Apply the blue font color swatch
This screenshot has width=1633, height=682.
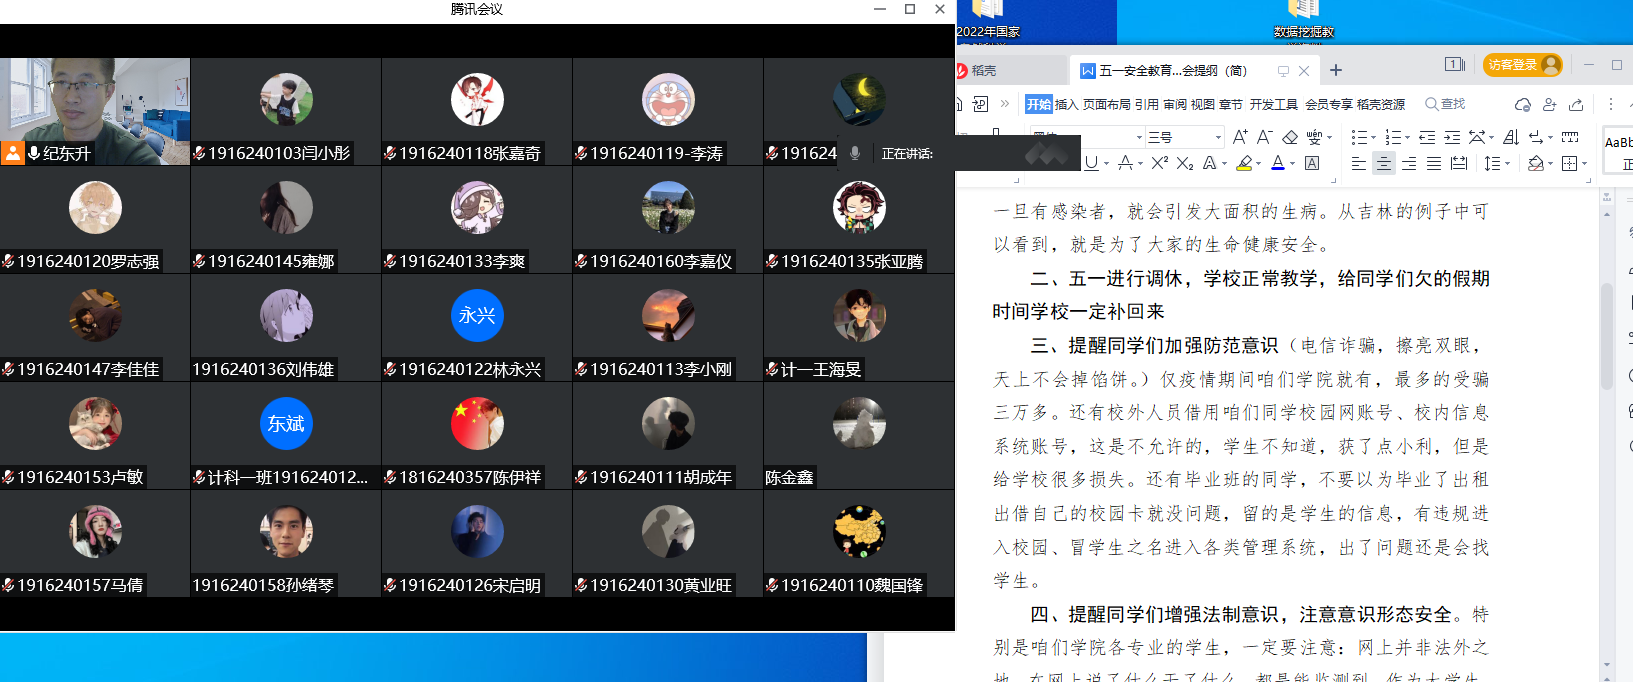tap(1278, 163)
